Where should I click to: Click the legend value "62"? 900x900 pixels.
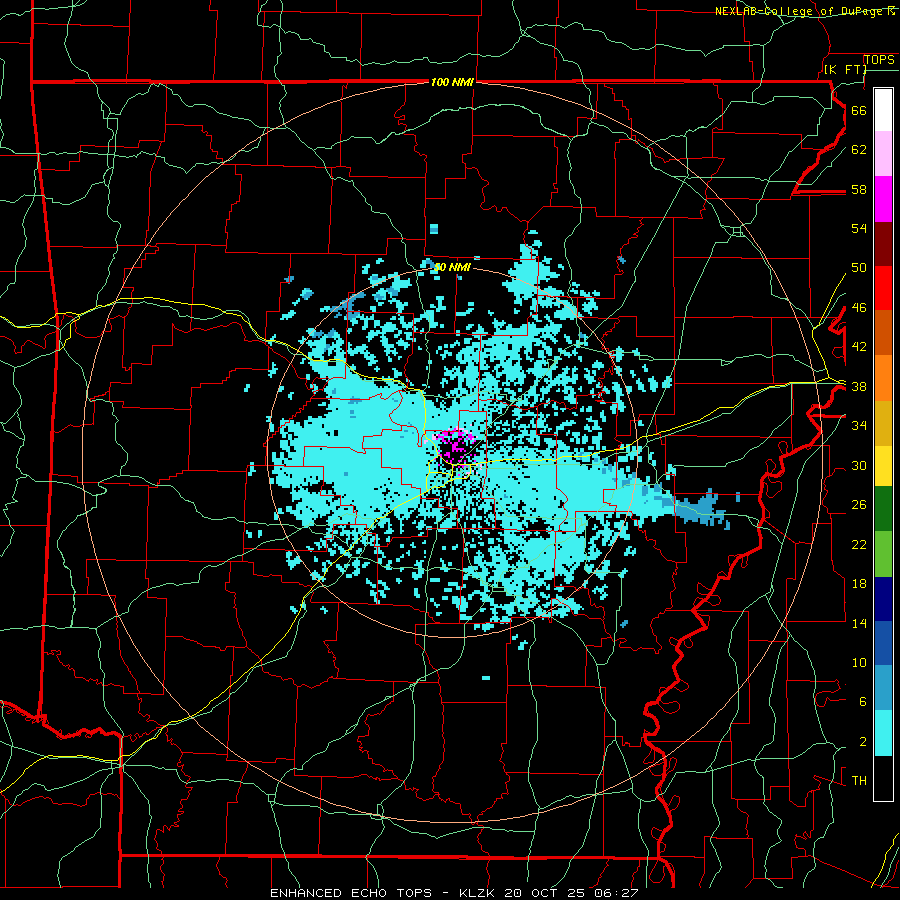point(859,149)
